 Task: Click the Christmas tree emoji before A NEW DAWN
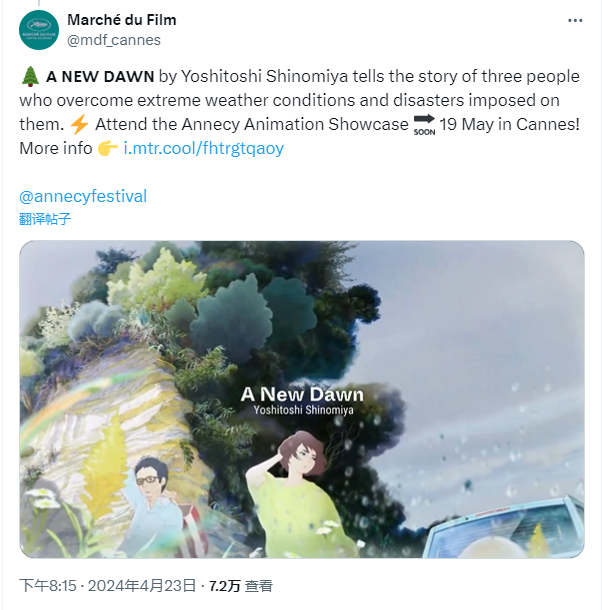30,76
